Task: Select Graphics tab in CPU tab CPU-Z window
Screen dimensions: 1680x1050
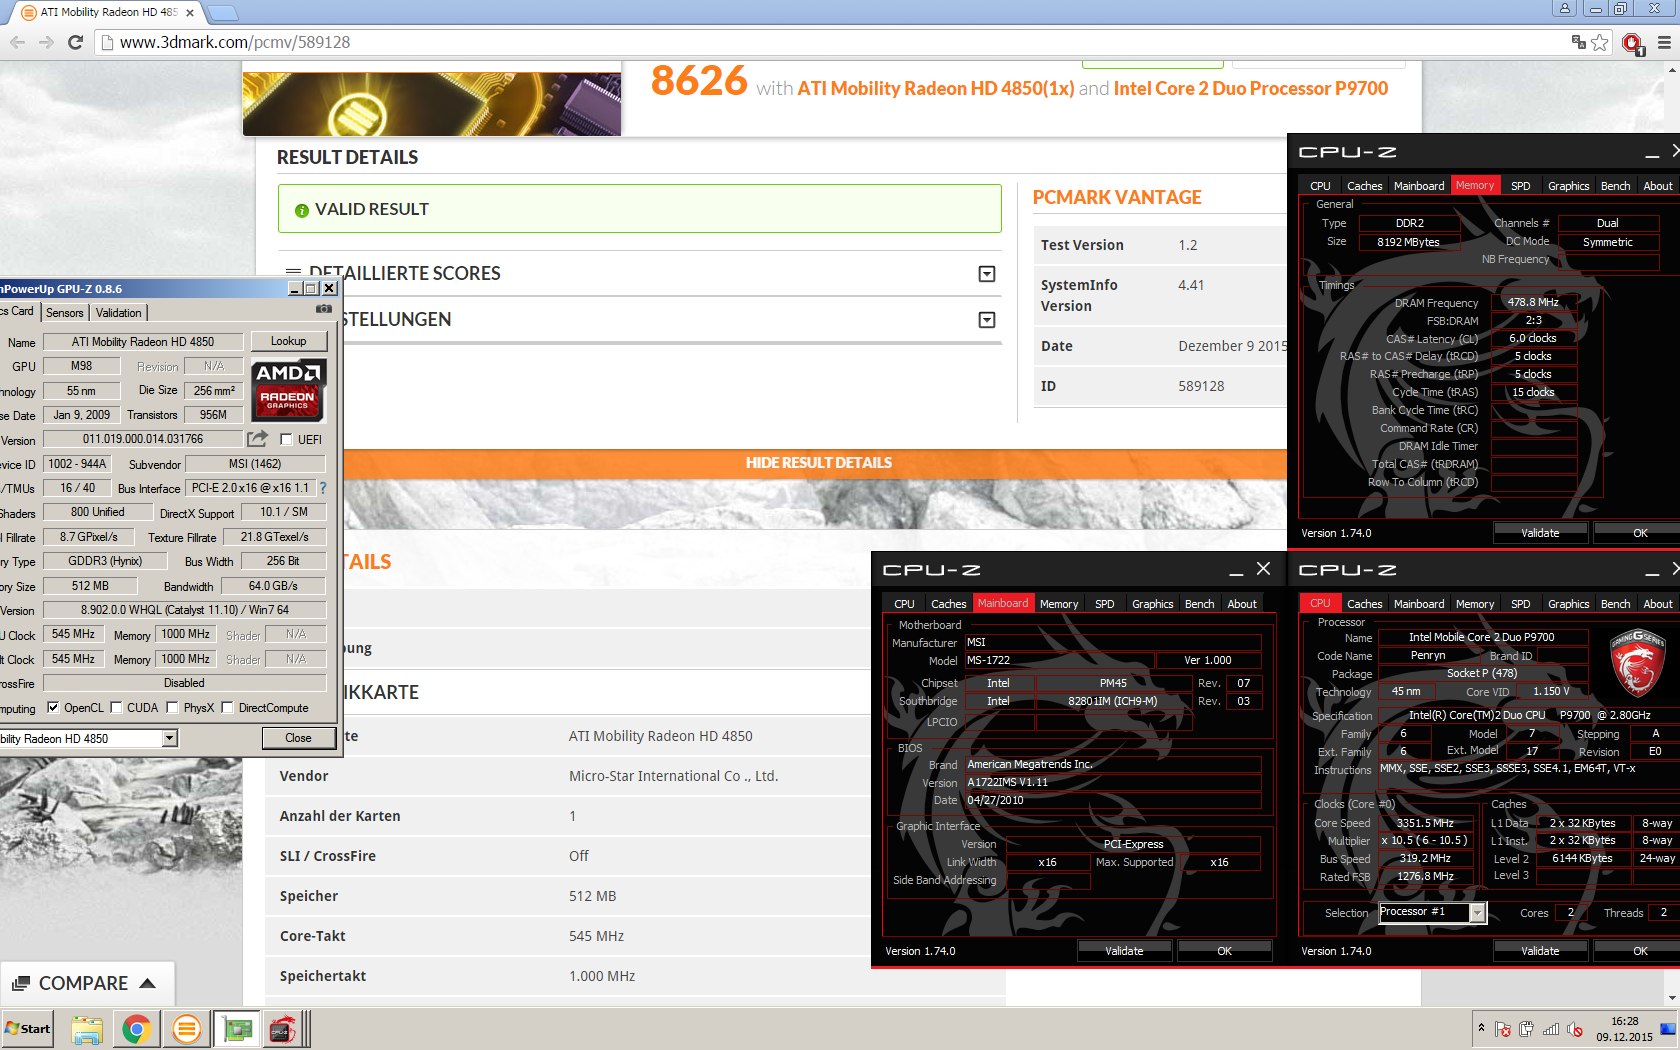Action: [x=1568, y=604]
